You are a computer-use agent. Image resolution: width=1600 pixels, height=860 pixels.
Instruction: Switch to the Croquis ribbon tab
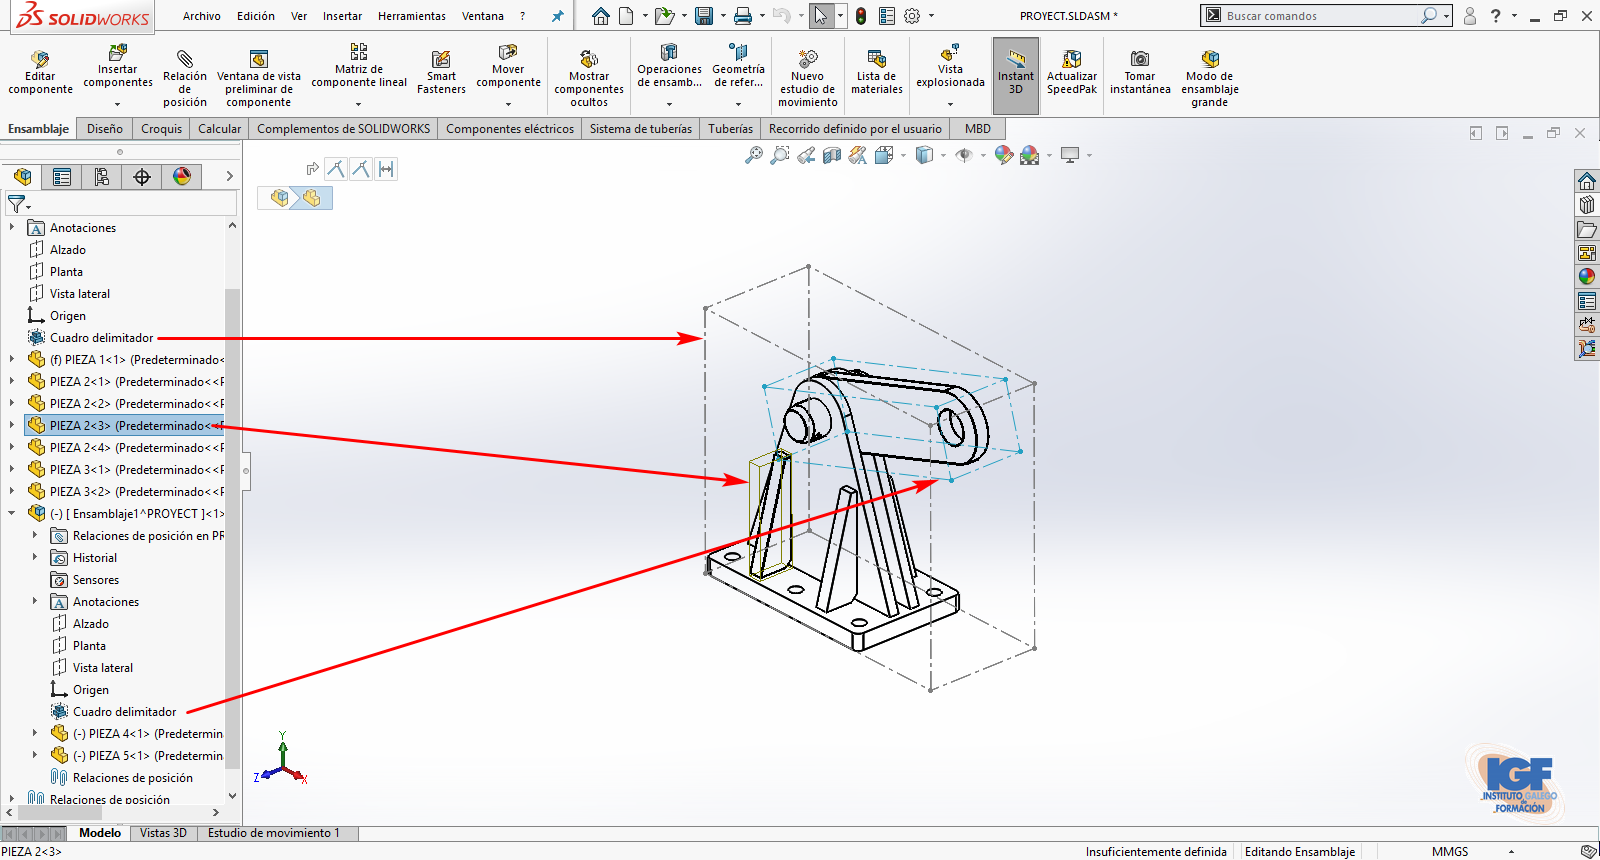point(161,129)
